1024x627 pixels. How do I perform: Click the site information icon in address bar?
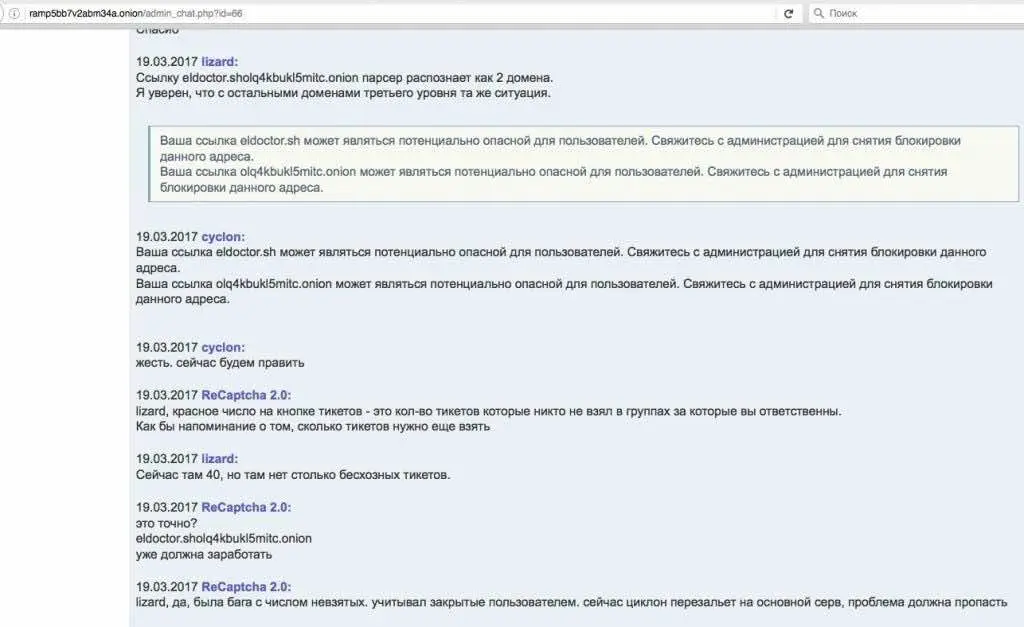(x=14, y=13)
